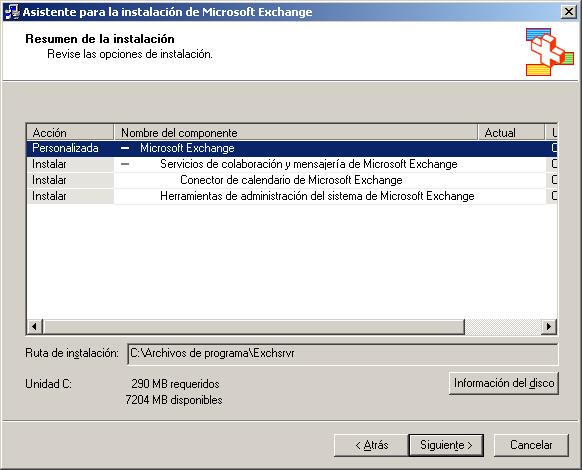Click the Acción column header
Screen dimensions: 582x470
(x=70, y=132)
